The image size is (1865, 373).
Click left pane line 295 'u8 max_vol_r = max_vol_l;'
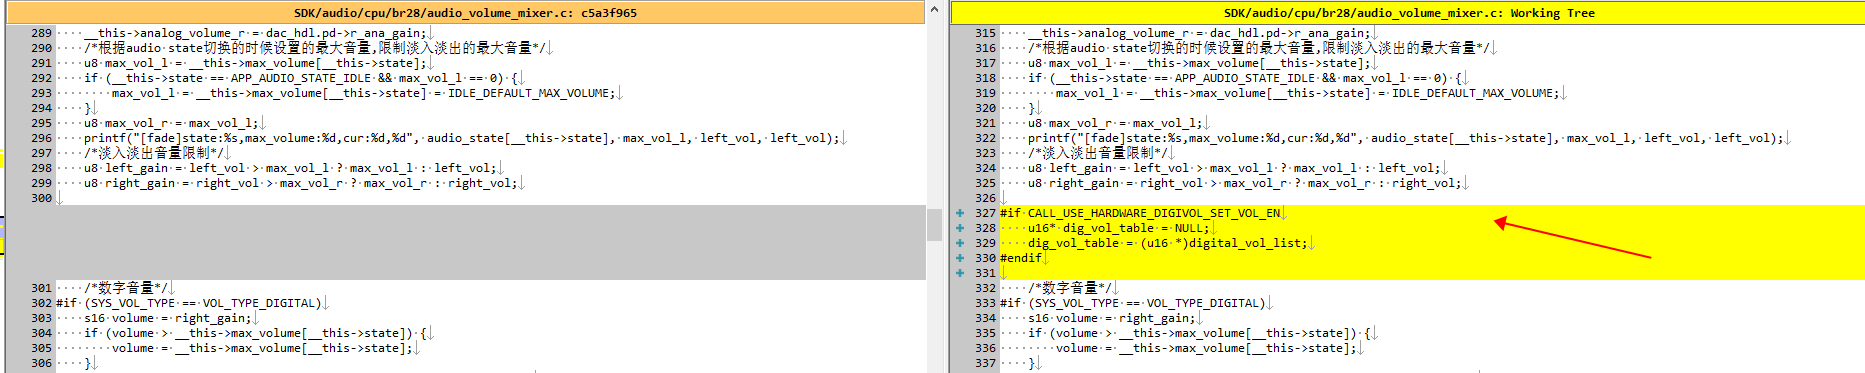(171, 123)
